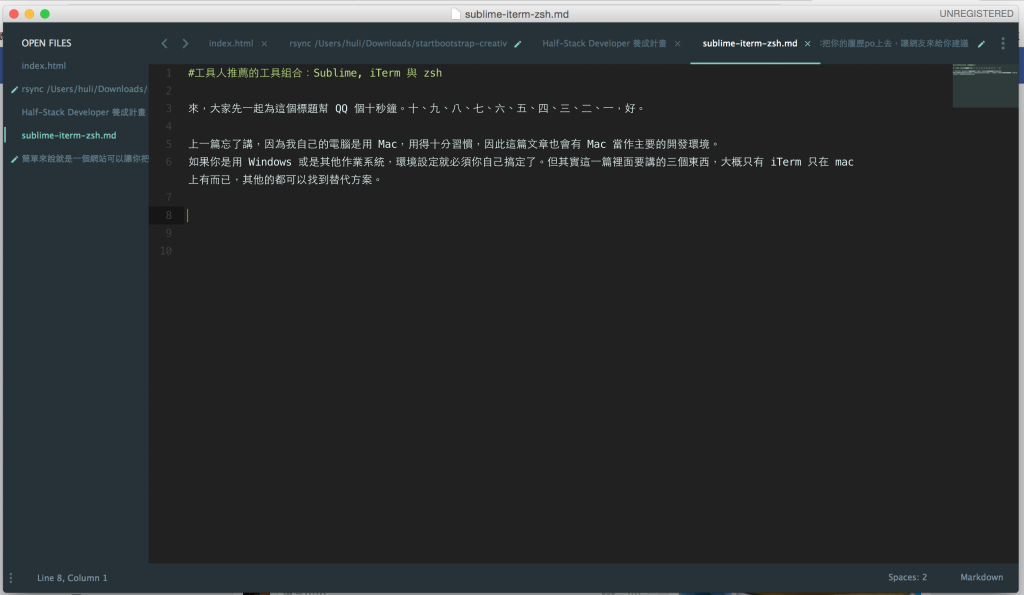The width and height of the screenshot is (1024, 595).
Task: Click line number 10 in gutter
Action: click(x=166, y=251)
